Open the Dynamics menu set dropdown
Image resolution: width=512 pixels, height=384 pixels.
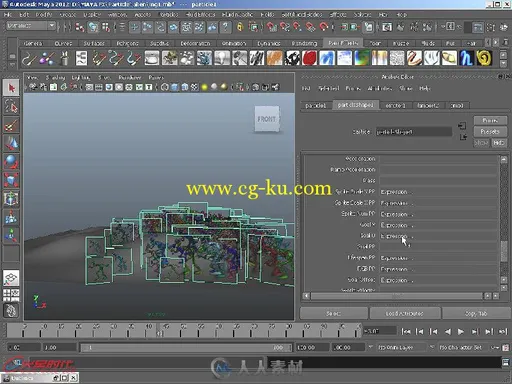pos(31,26)
